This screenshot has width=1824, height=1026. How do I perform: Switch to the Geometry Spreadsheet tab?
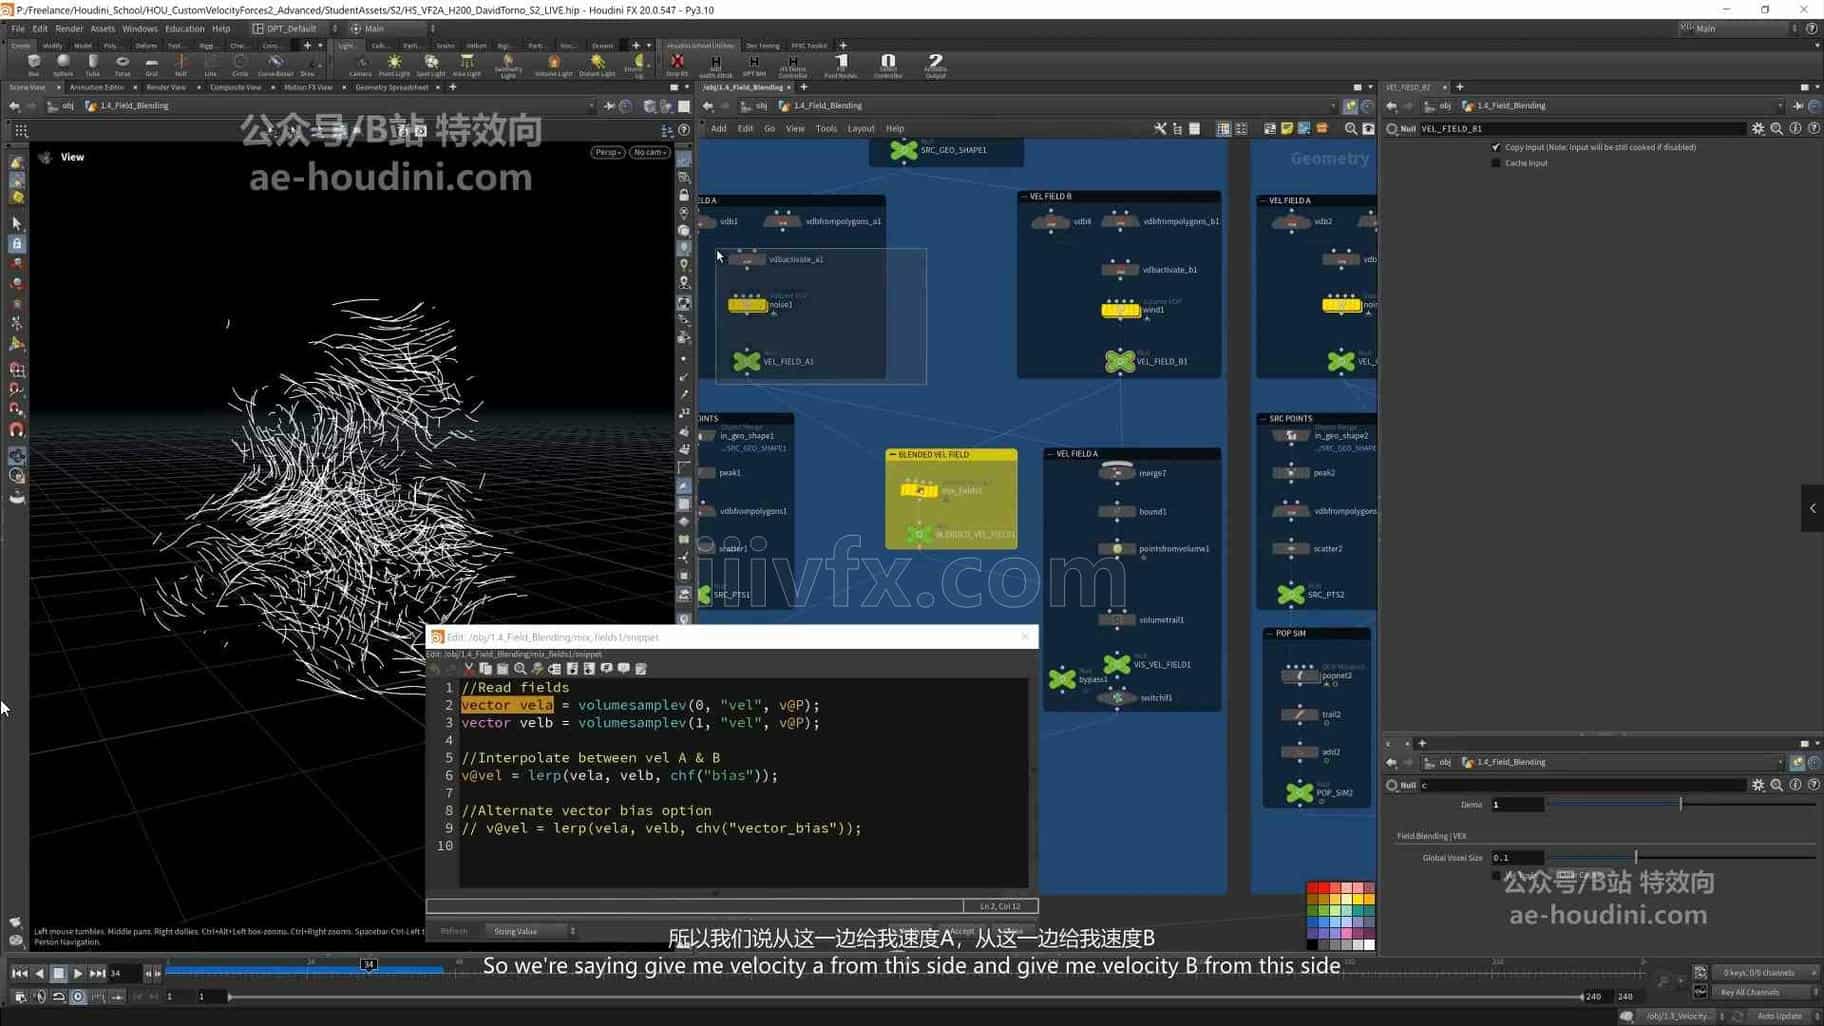tap(391, 88)
